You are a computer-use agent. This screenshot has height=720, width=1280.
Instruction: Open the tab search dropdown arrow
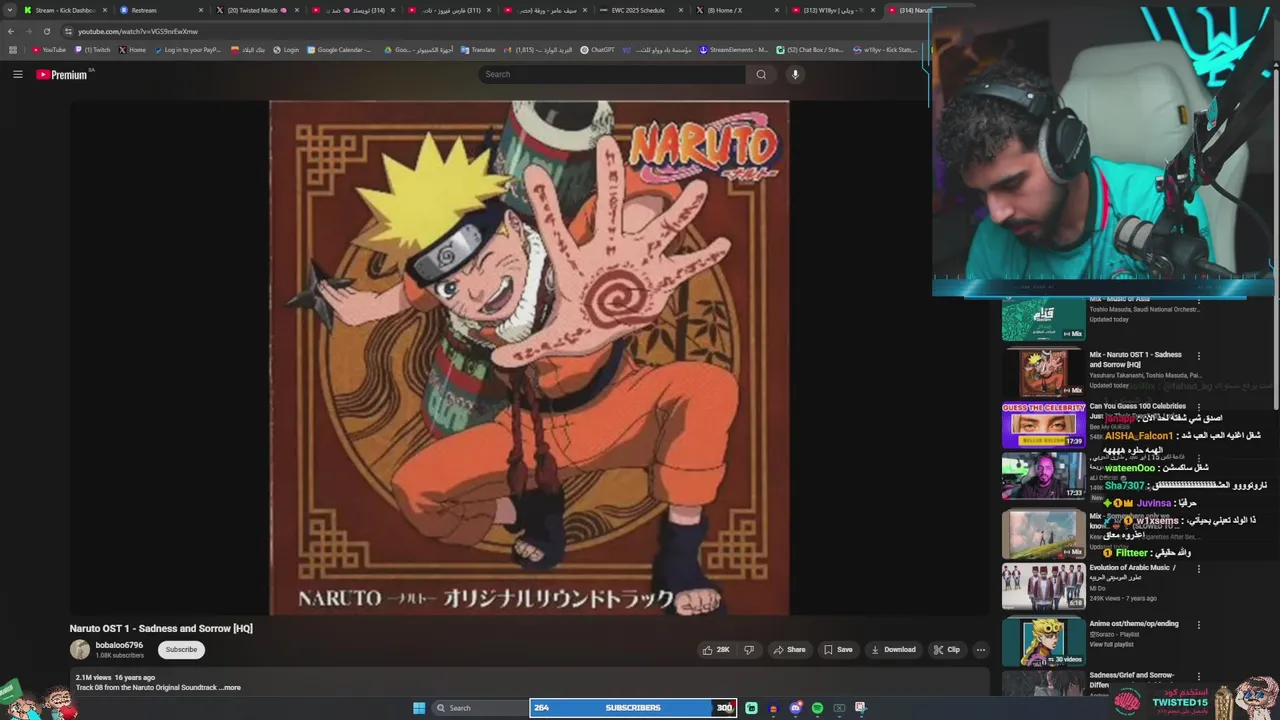click(8, 10)
